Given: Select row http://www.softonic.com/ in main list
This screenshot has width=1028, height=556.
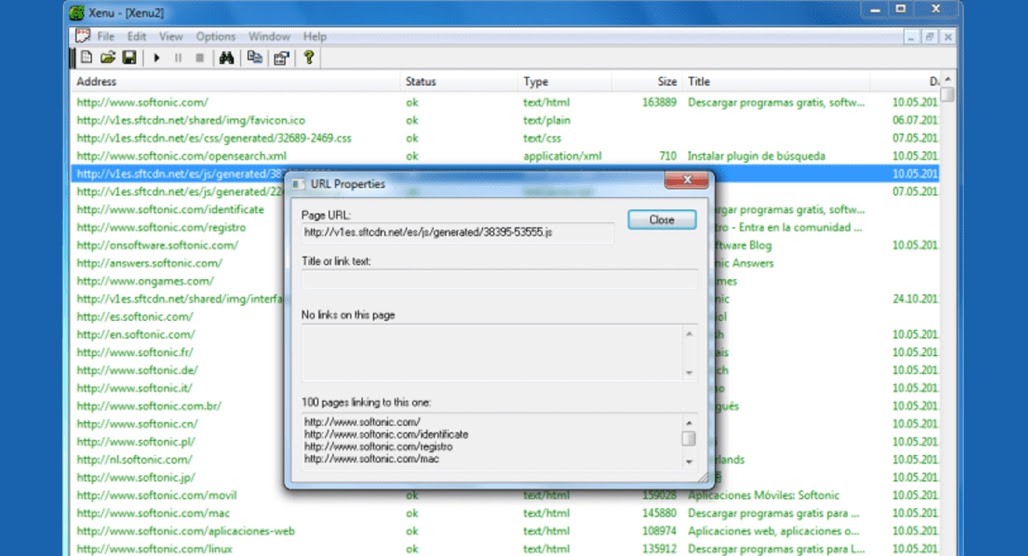Looking at the screenshot, I should coord(142,102).
